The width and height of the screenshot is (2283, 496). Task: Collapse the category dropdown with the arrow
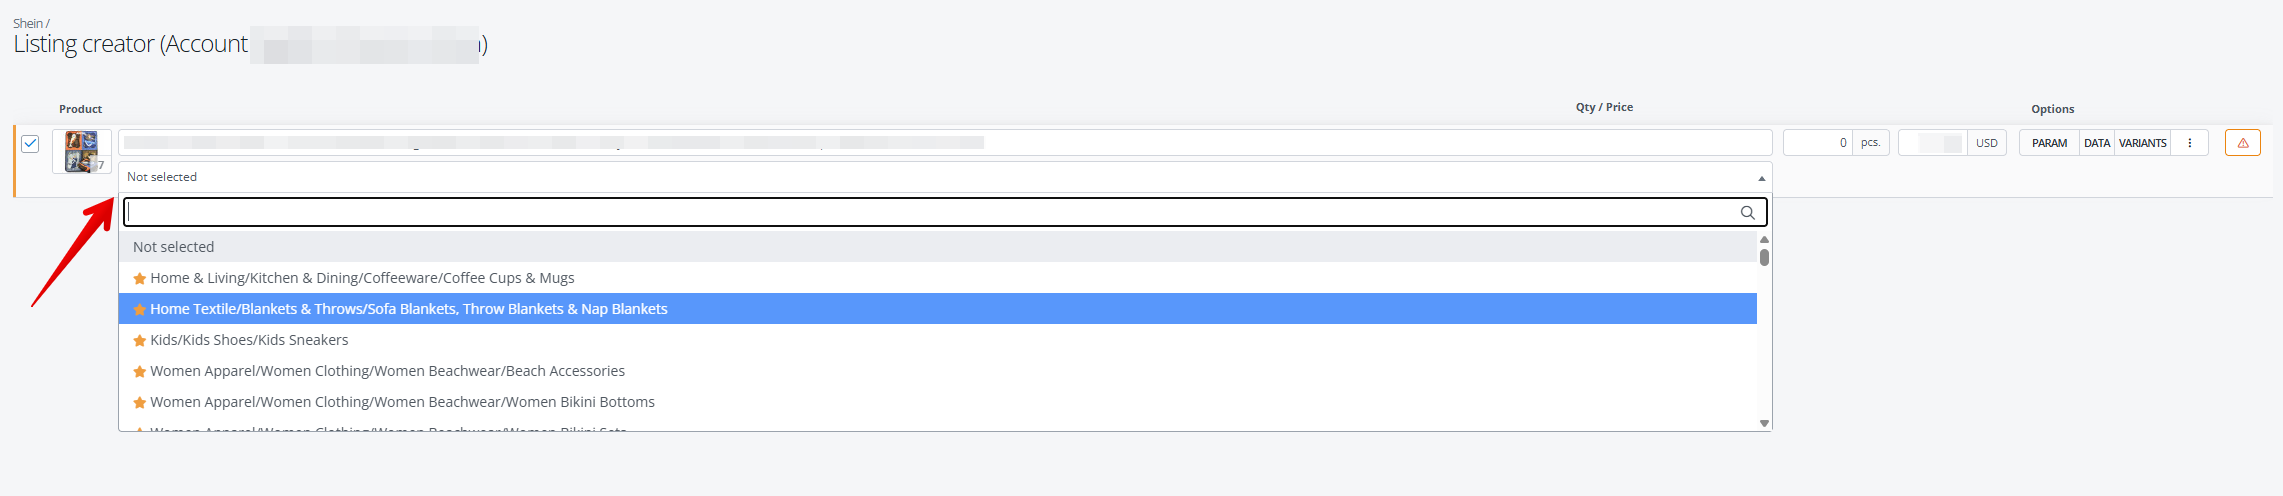pos(1761,178)
